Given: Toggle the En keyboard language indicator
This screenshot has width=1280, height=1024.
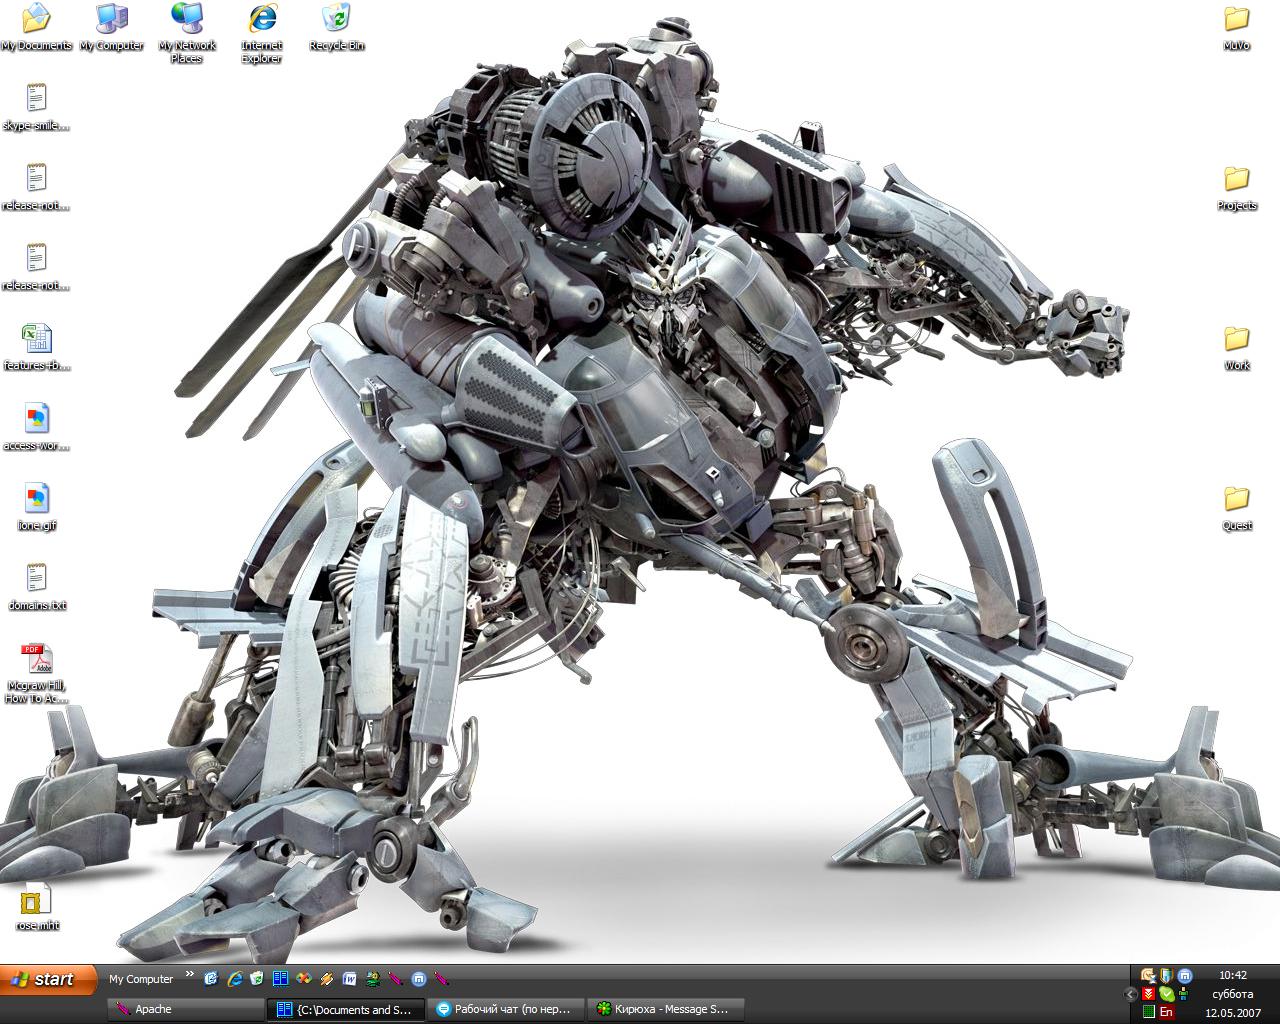Looking at the screenshot, I should [x=1166, y=1012].
